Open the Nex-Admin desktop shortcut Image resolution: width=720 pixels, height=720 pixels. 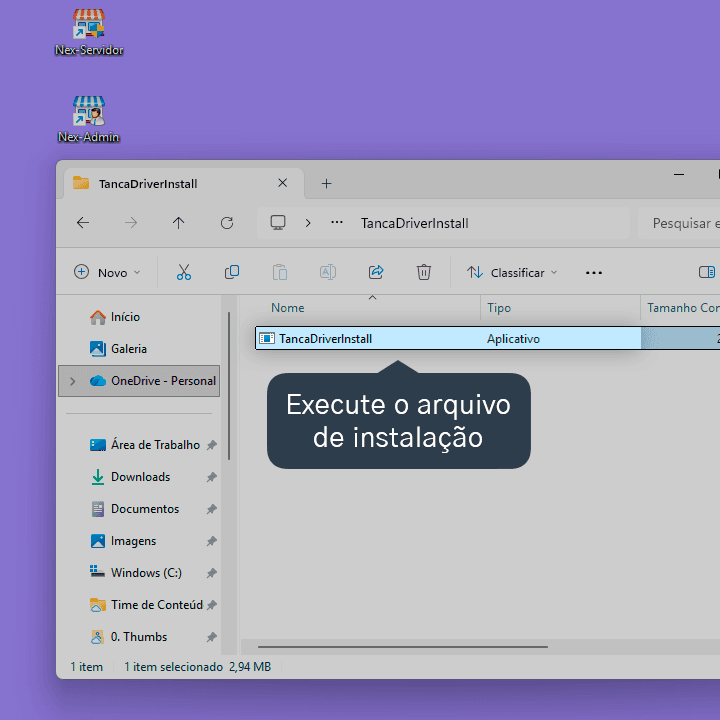(89, 120)
